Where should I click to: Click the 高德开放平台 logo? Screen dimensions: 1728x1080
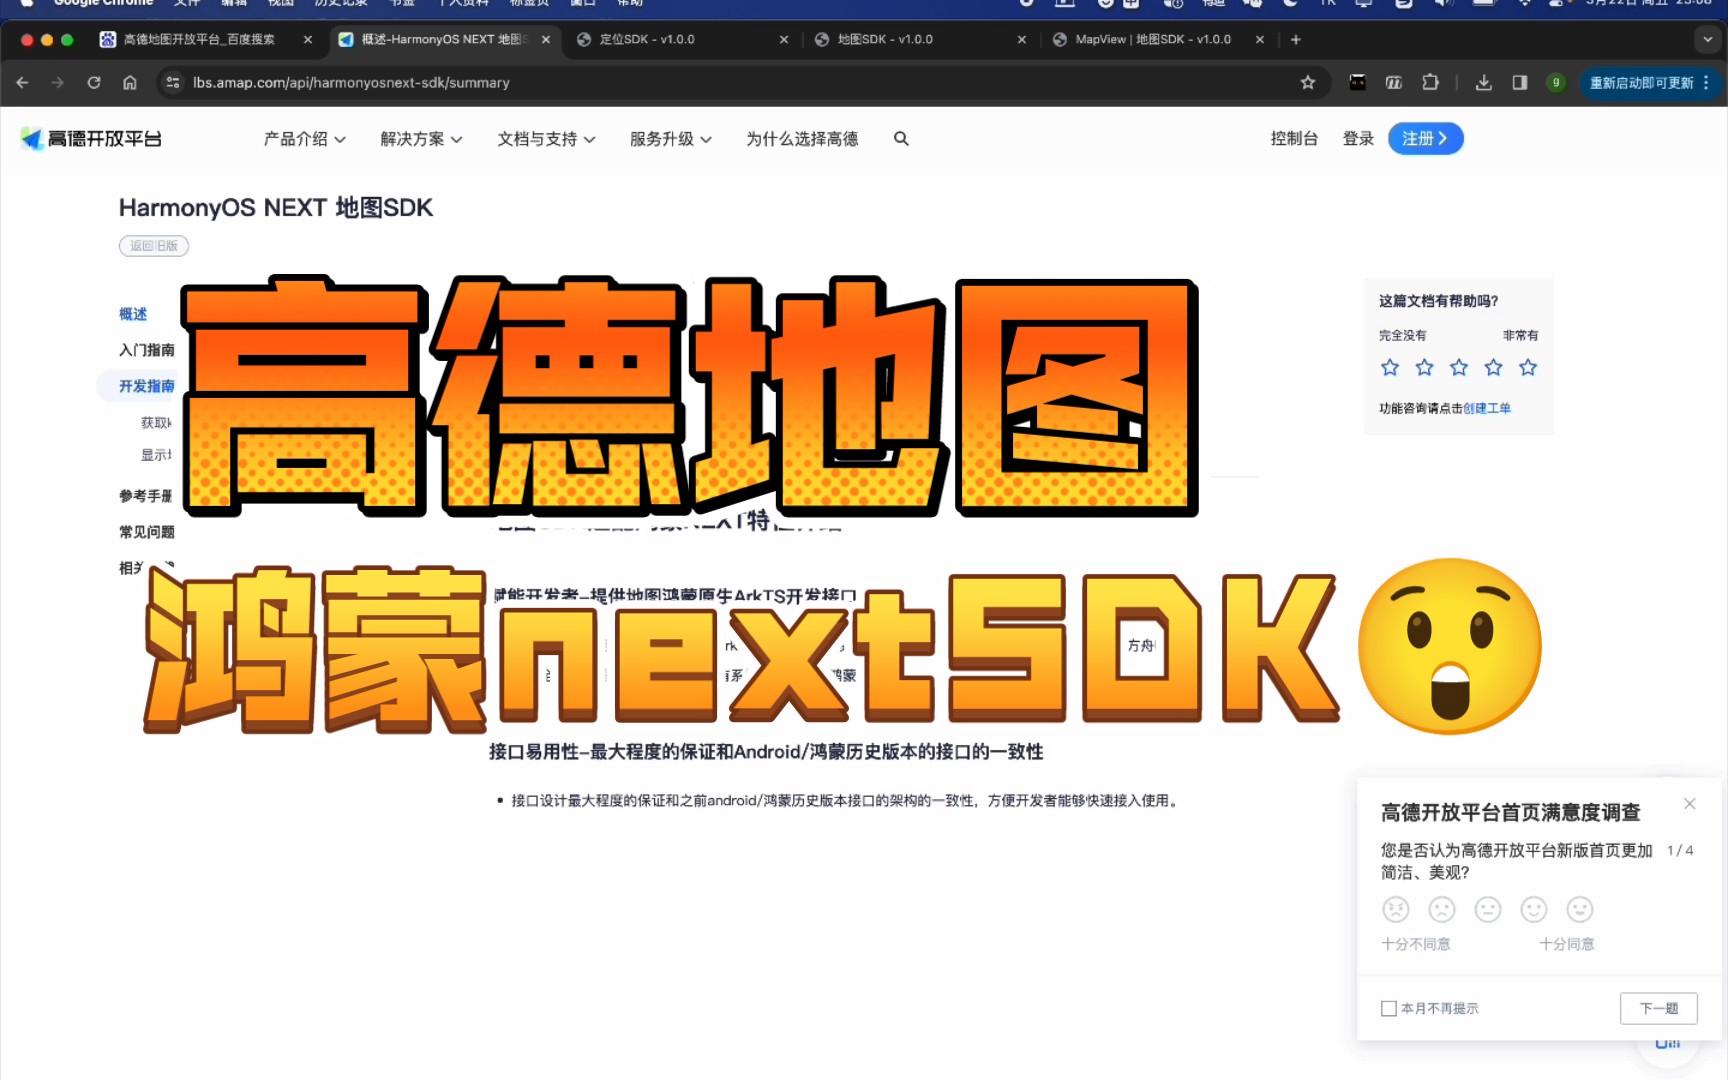[91, 139]
